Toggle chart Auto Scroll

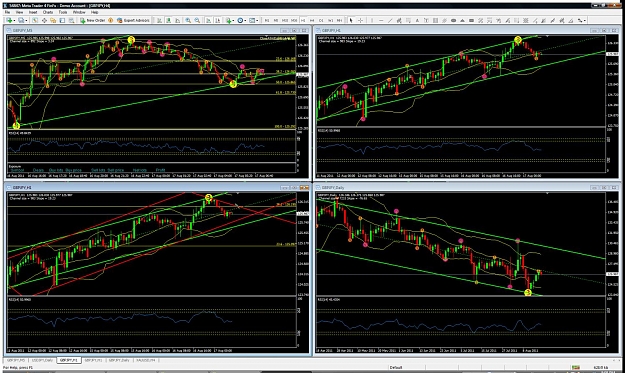point(208,20)
